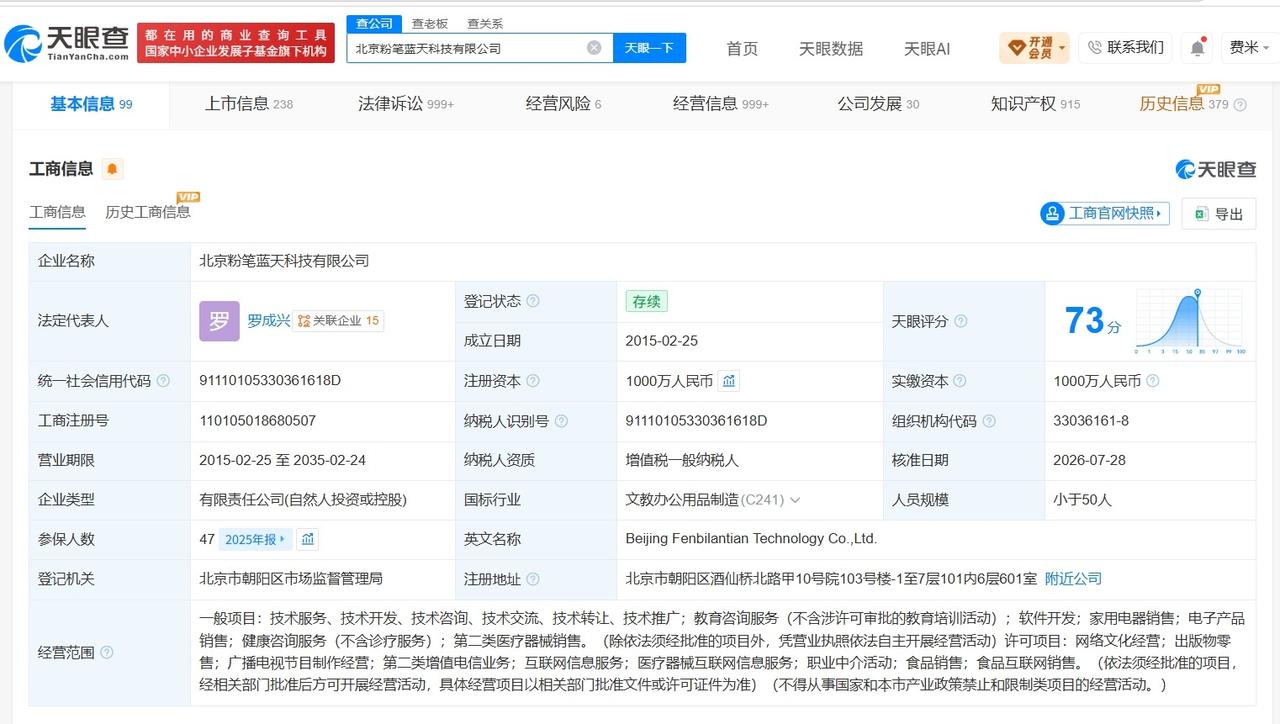Click help icon beside 实缴资本 label
1280x724 pixels.
pyautogui.click(x=960, y=381)
